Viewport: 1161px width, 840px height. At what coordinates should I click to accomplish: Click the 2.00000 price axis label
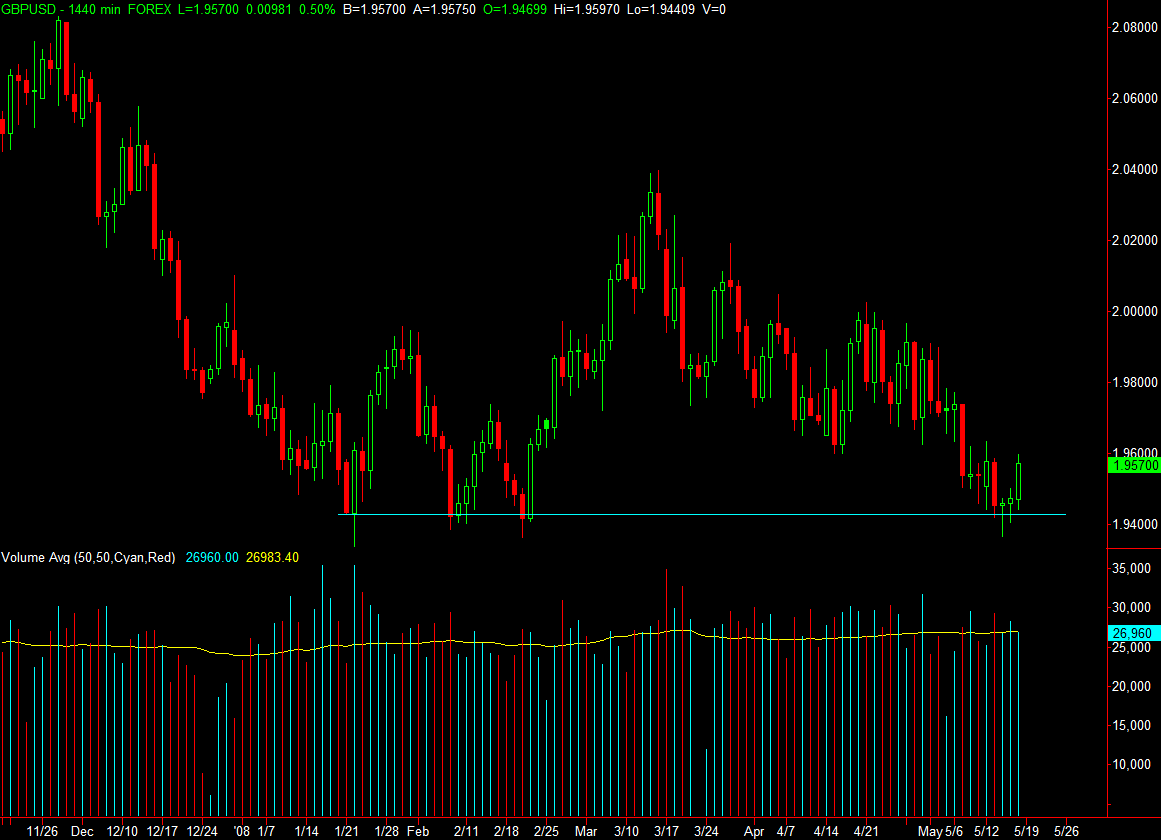[x=1134, y=311]
